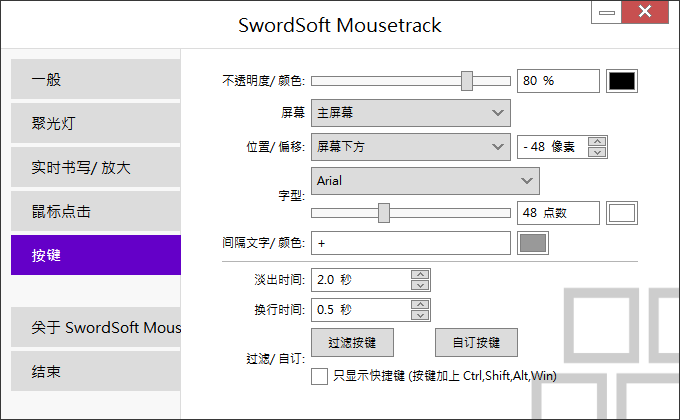680x420 pixels.
Task: Click the 结束 exit button
Action: tap(95, 371)
